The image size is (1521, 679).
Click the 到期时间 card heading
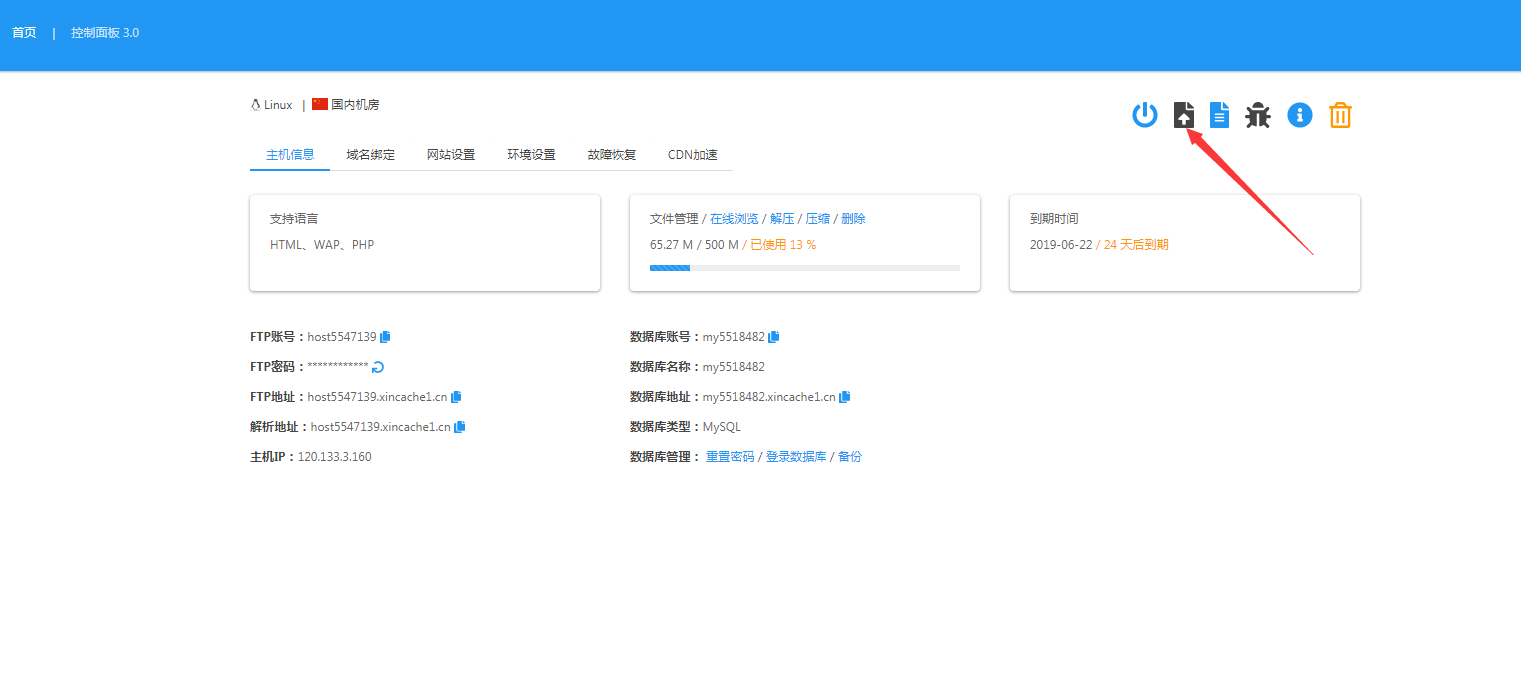1054,218
